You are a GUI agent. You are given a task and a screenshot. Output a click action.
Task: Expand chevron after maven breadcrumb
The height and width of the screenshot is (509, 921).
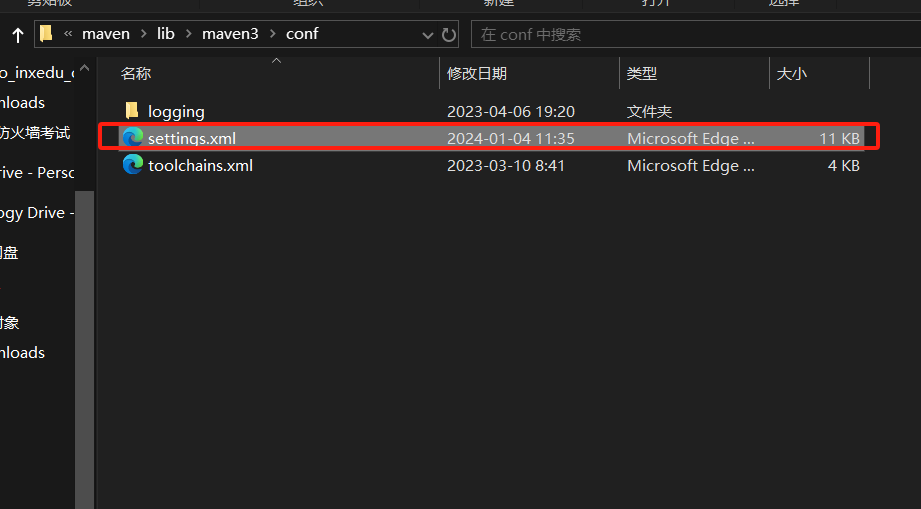coord(143,34)
